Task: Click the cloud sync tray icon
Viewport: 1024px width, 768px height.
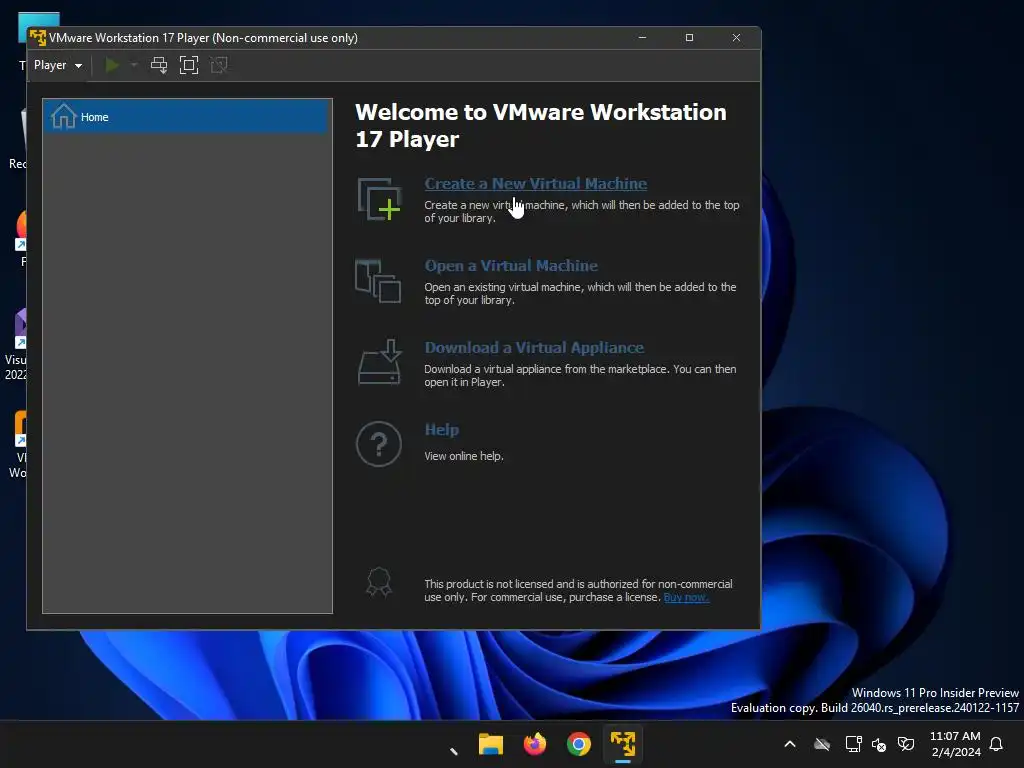Action: (822, 744)
